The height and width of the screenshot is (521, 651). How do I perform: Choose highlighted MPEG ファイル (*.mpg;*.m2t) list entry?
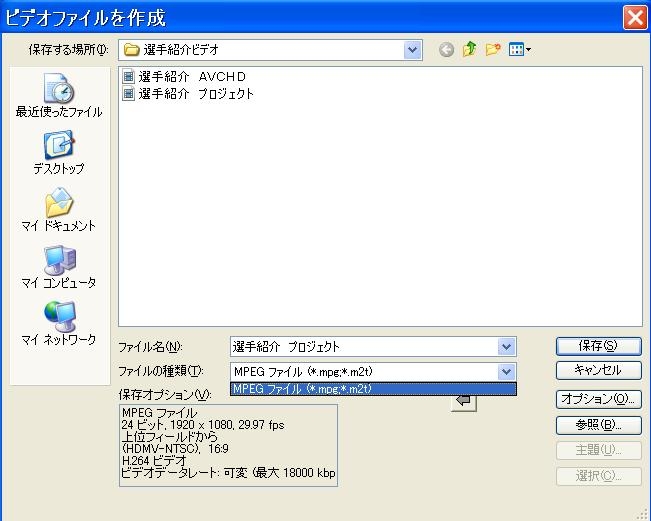(373, 389)
